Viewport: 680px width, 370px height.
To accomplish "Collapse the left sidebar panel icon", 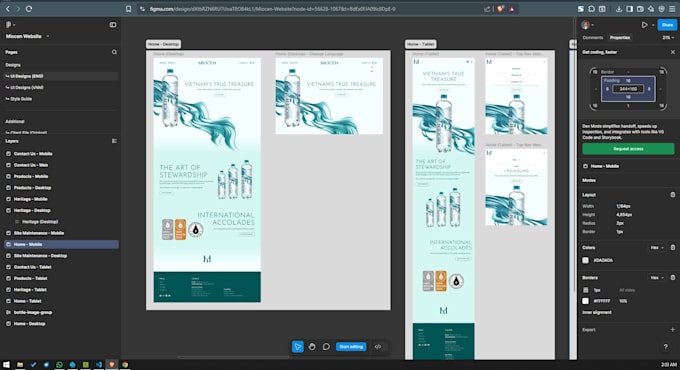I will pos(113,25).
